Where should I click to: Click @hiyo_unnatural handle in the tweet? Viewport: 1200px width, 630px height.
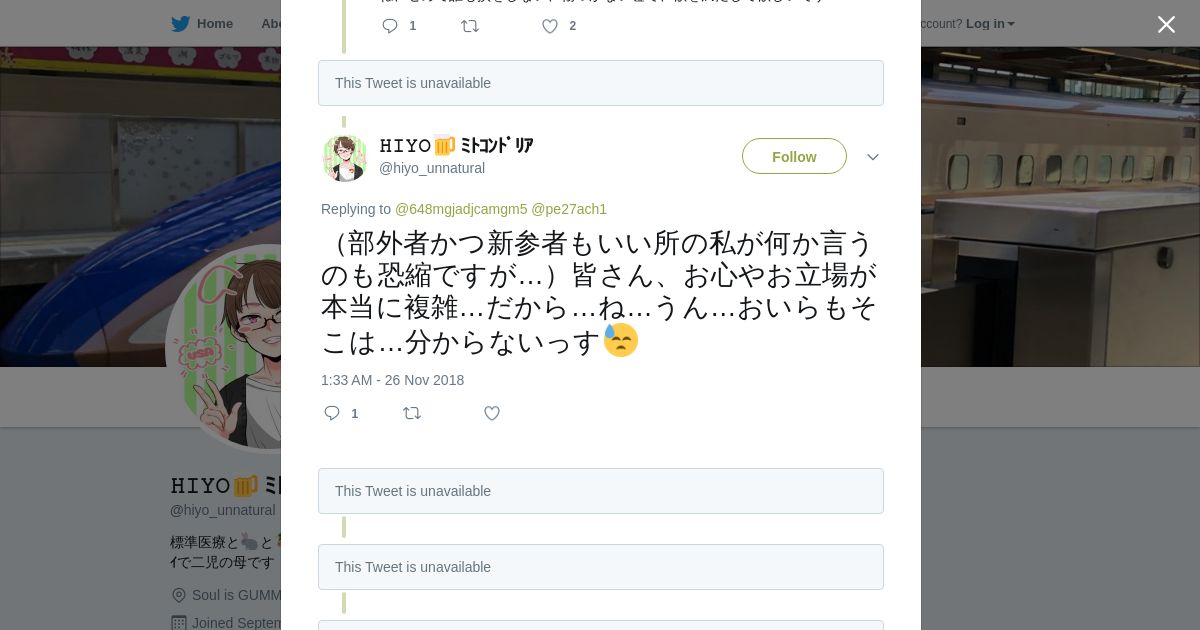(x=432, y=168)
